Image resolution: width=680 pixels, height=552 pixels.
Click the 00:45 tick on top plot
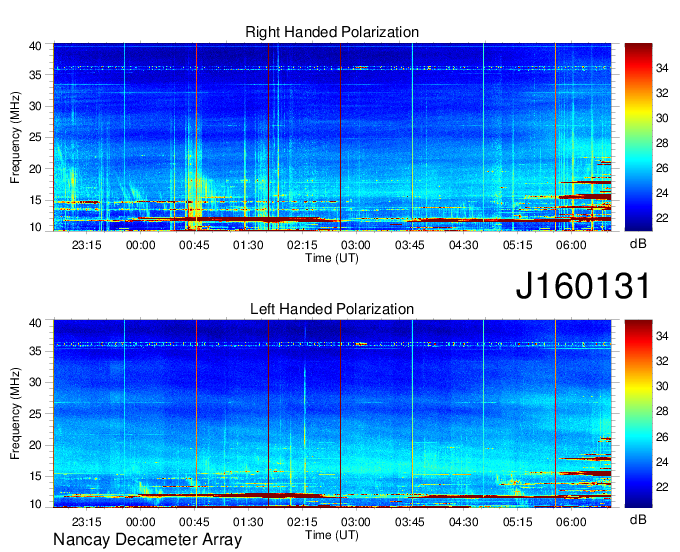click(194, 245)
